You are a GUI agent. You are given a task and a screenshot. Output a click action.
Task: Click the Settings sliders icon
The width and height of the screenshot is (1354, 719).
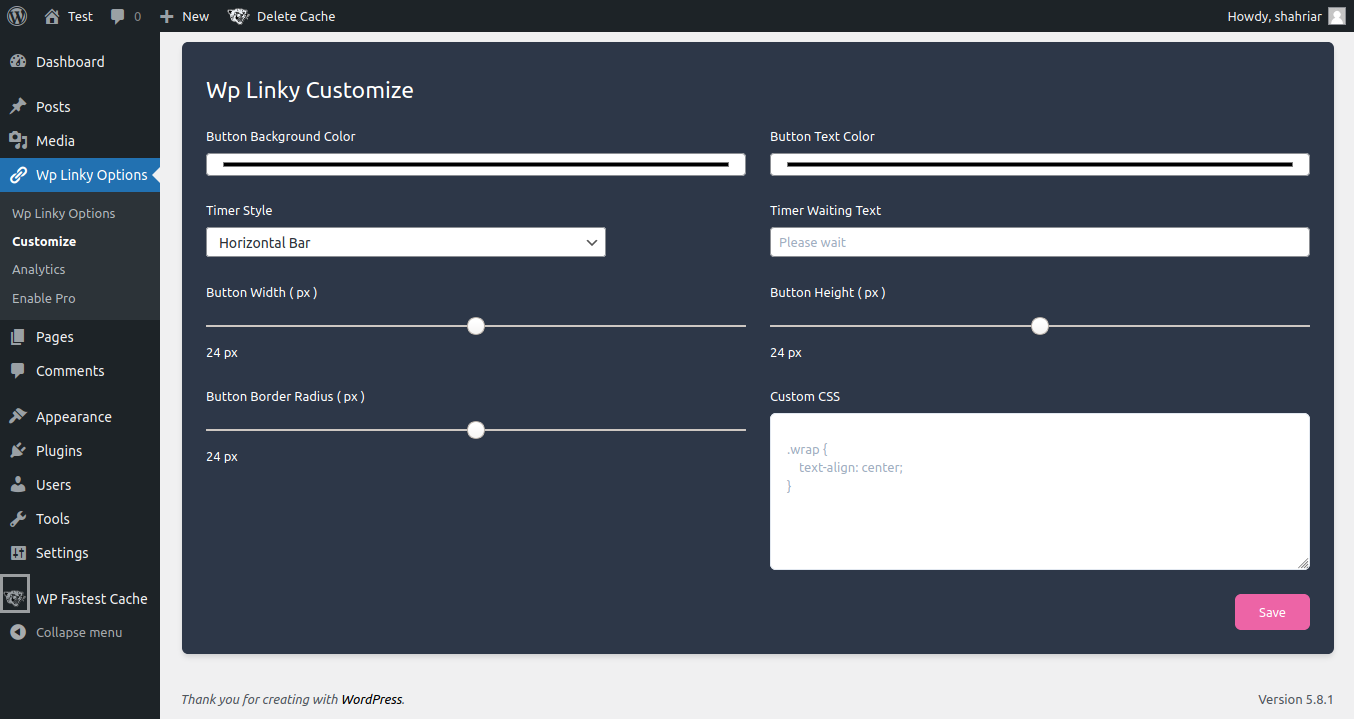pos(18,553)
